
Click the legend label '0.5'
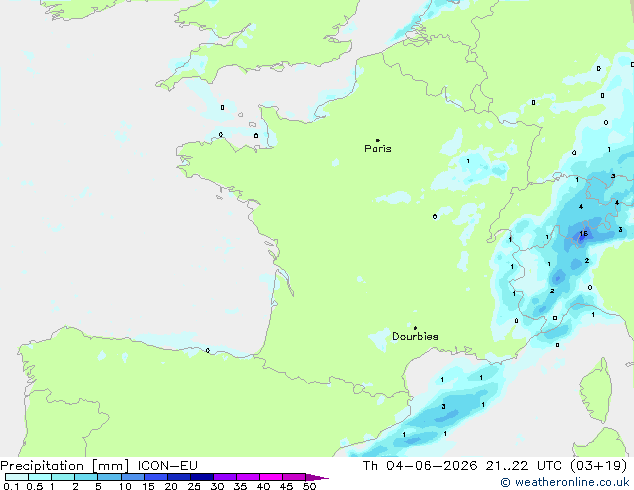[x=35, y=486]
